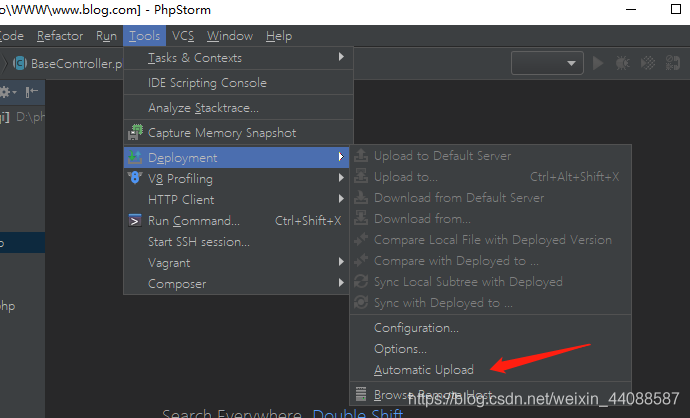
Task: Click the BaseController.php class icon
Action: [20, 63]
